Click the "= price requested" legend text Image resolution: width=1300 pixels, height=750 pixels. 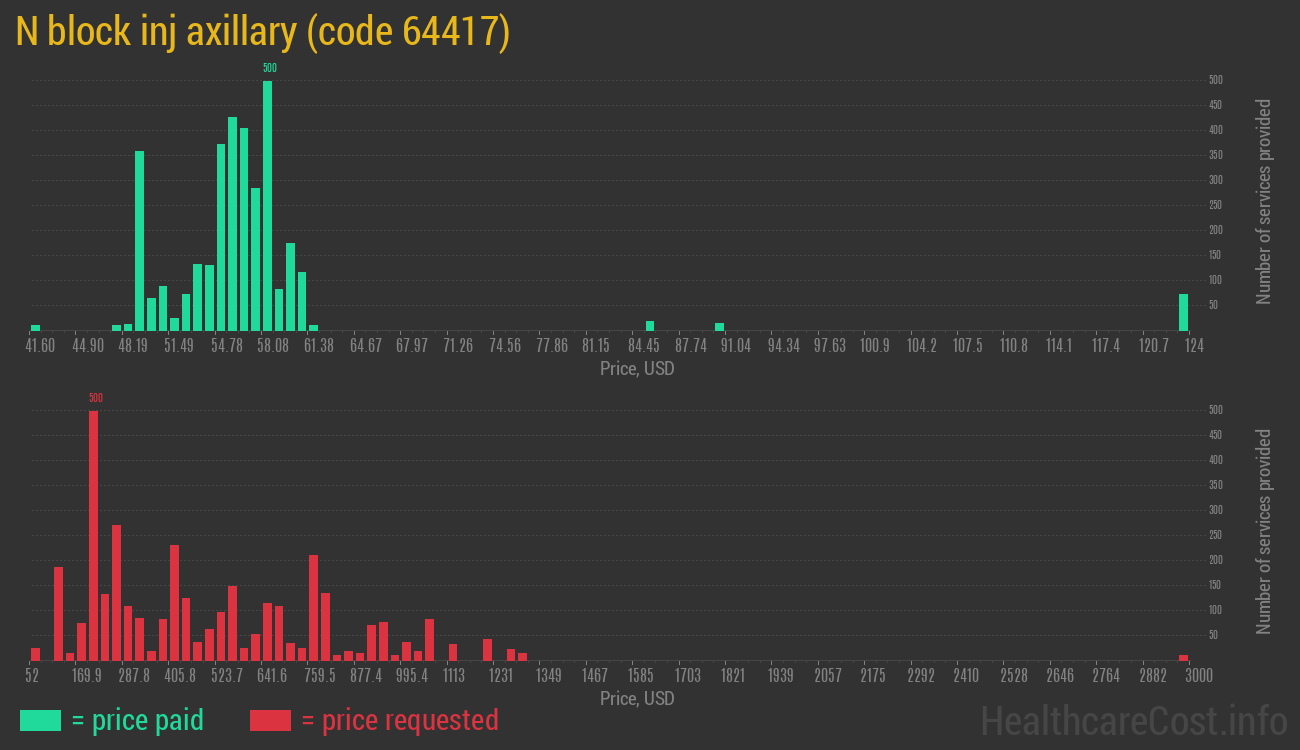(x=399, y=720)
